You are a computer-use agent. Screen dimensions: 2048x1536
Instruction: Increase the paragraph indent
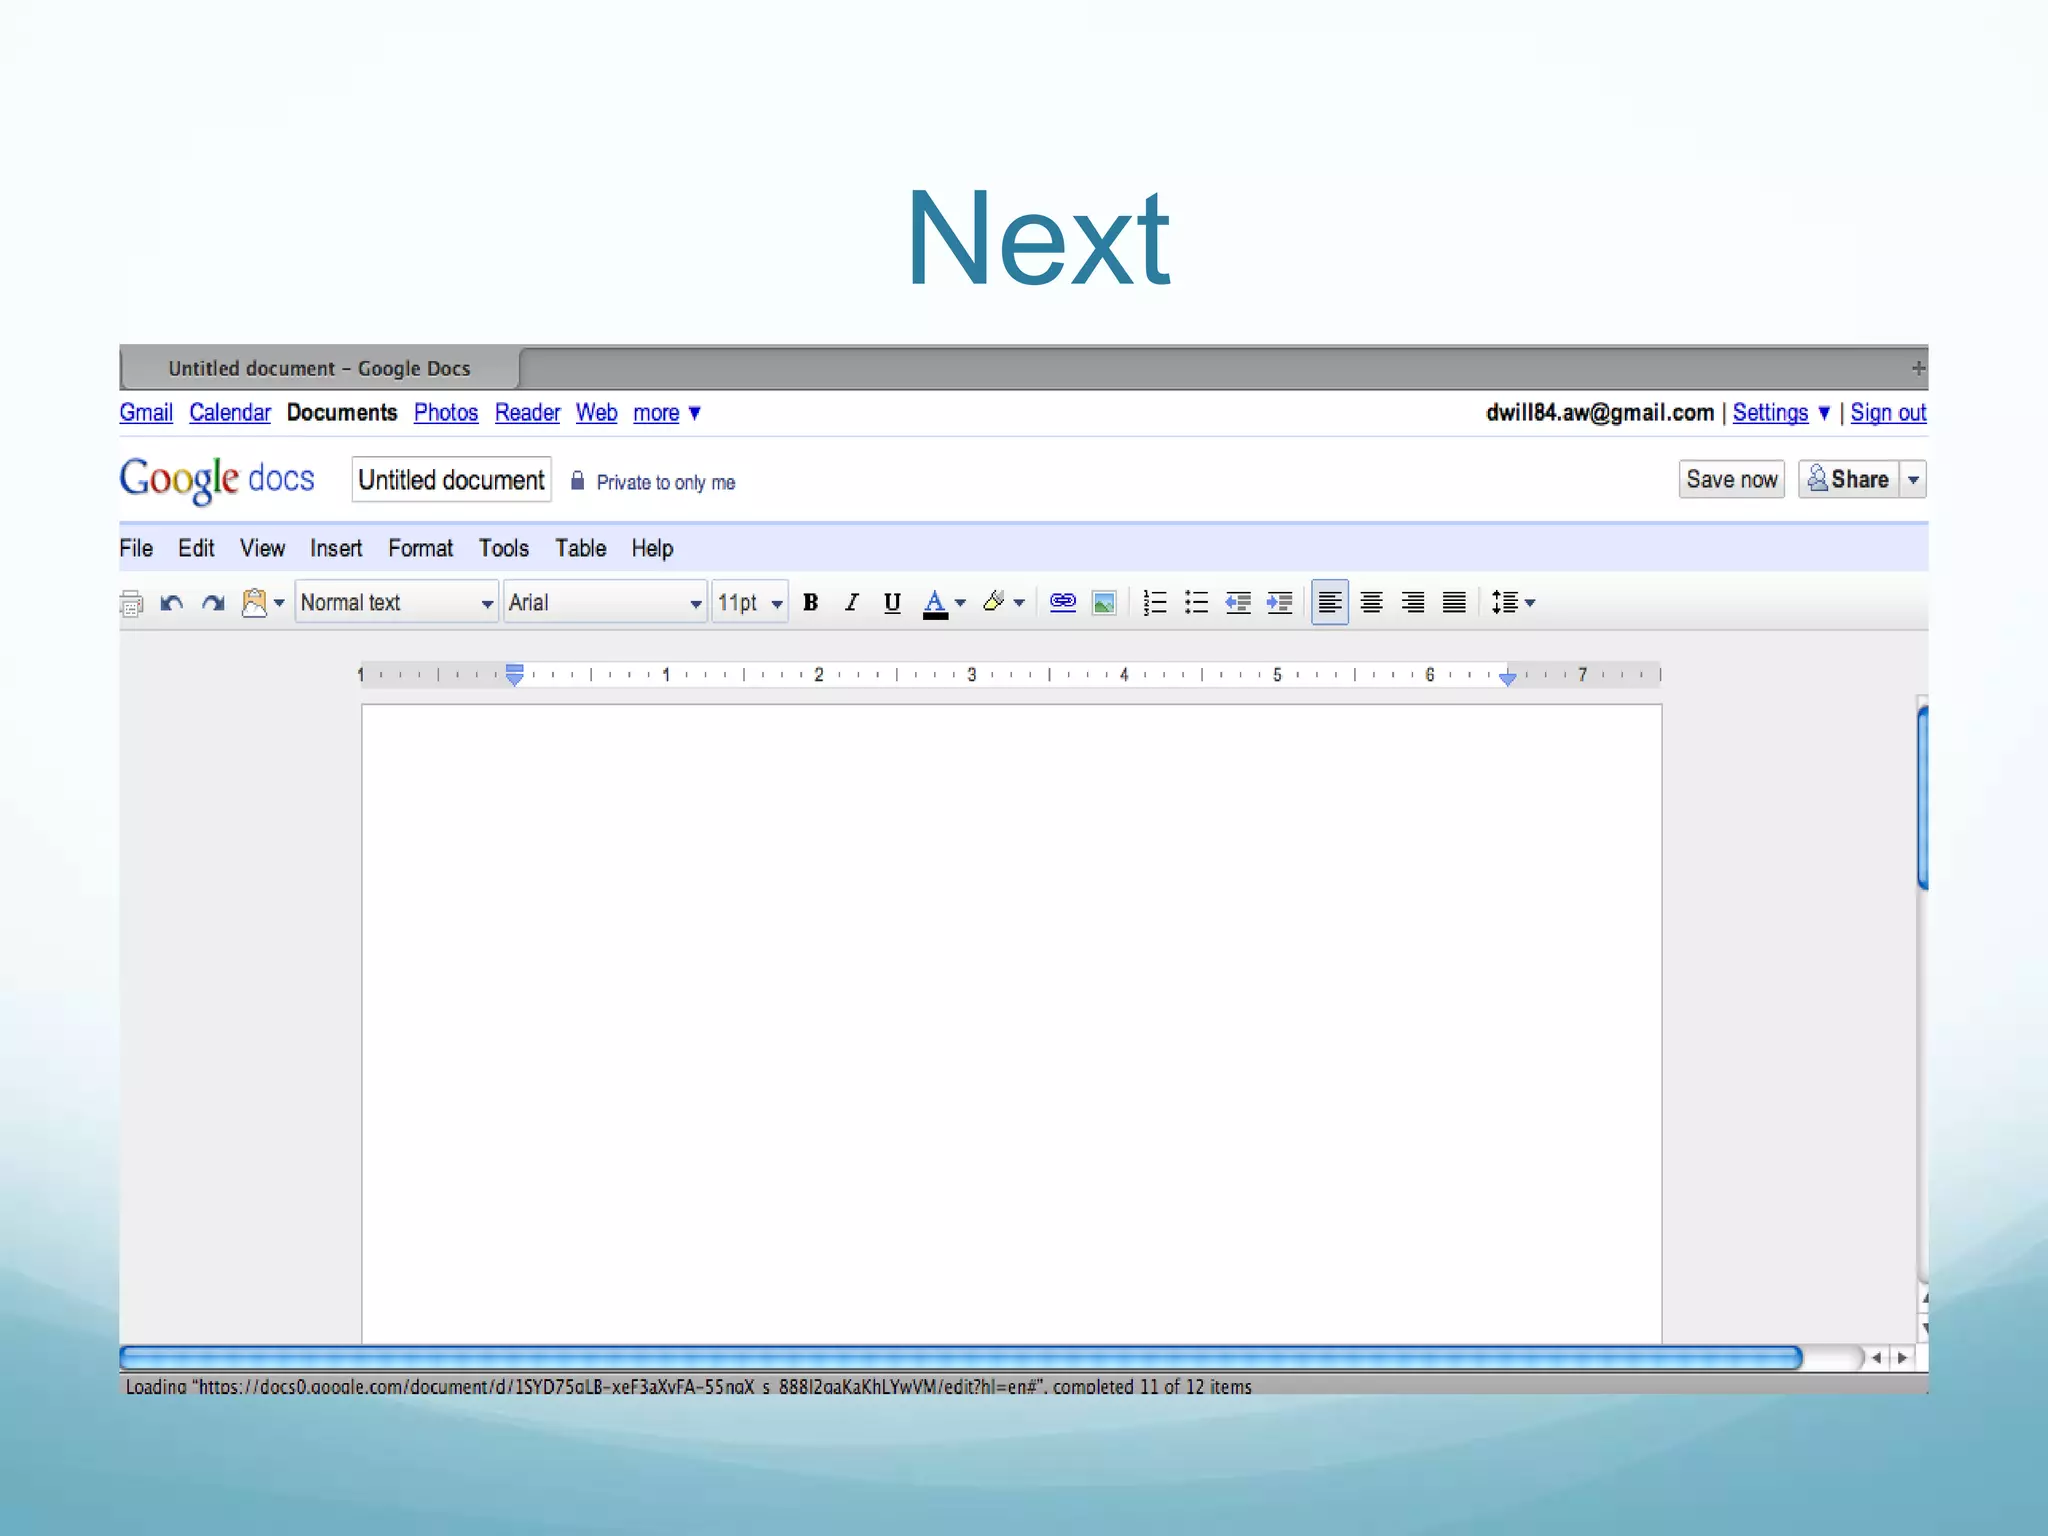(1279, 602)
